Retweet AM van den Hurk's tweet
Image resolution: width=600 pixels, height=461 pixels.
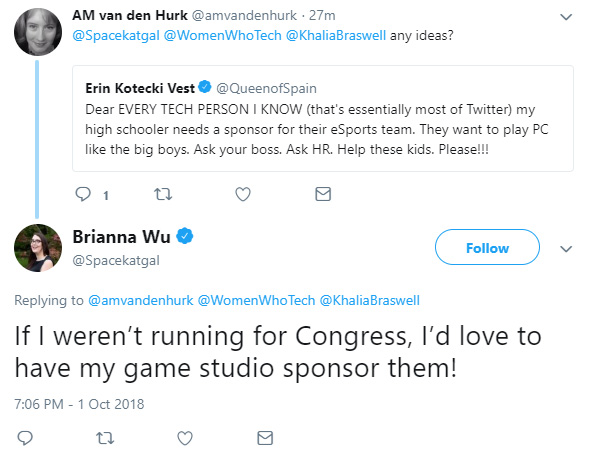click(163, 194)
